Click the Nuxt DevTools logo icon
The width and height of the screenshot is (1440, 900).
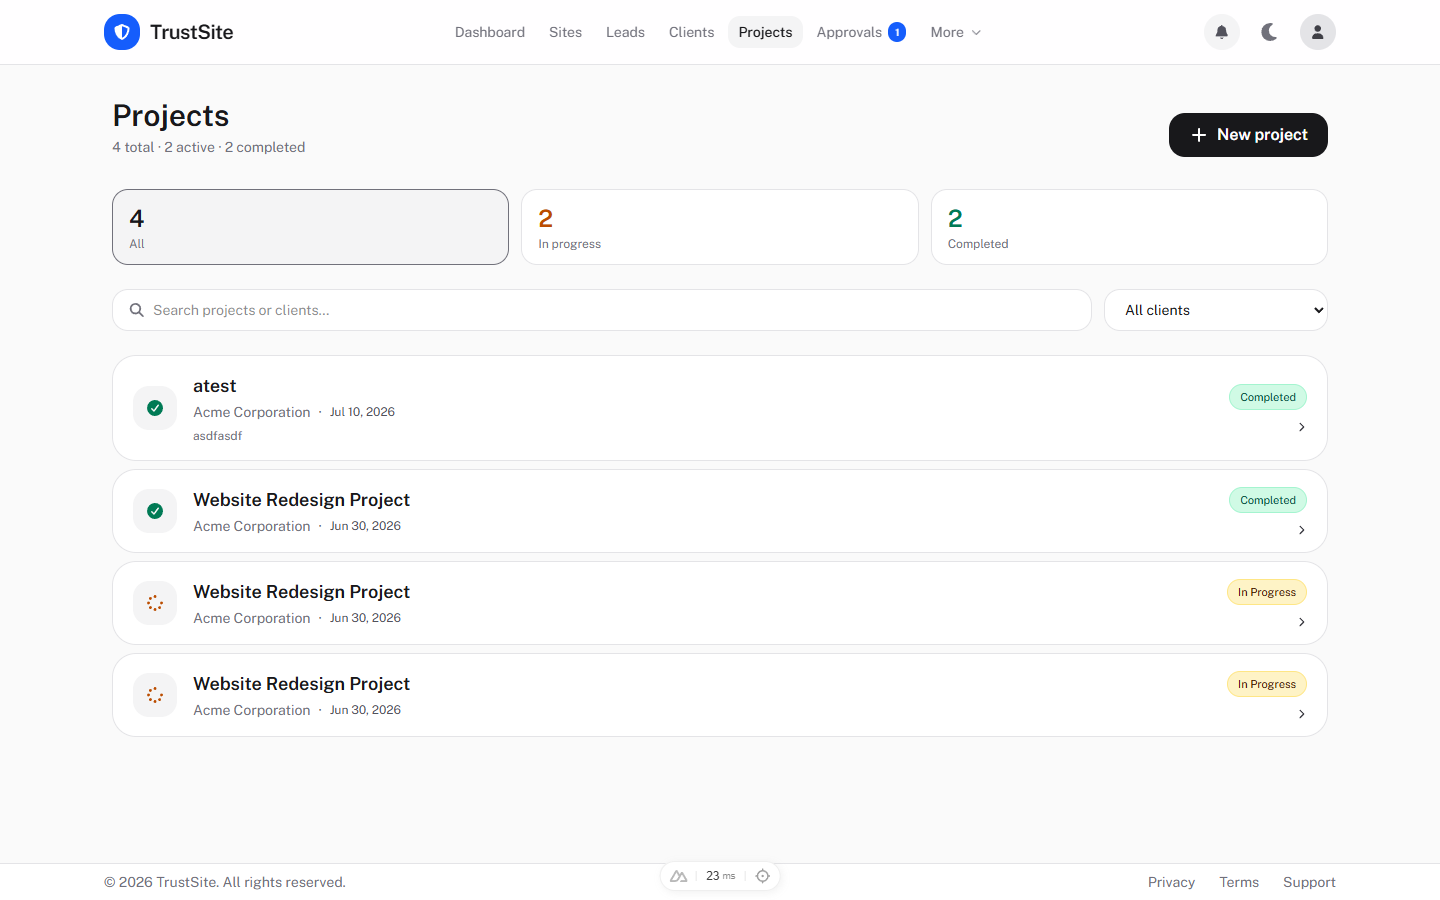pyautogui.click(x=679, y=876)
